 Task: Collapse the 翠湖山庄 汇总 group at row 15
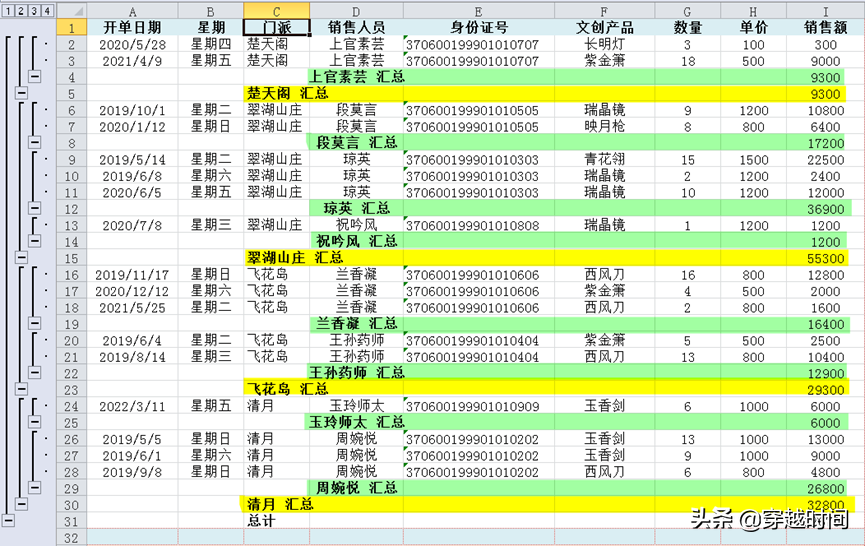(x=22, y=257)
